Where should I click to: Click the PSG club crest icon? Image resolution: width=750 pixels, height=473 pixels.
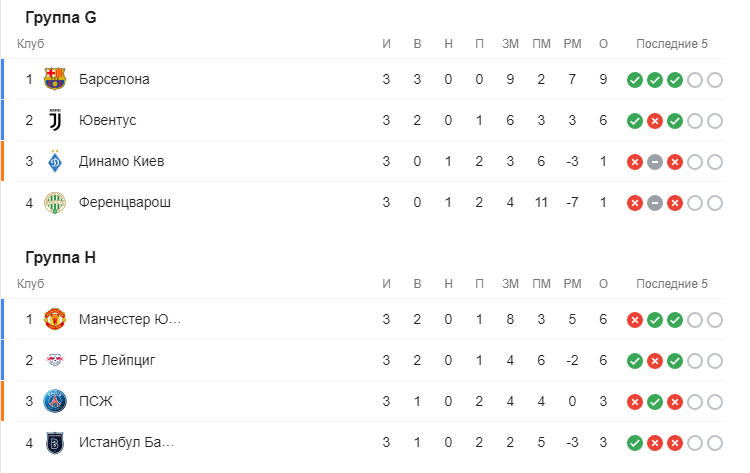[x=55, y=402]
